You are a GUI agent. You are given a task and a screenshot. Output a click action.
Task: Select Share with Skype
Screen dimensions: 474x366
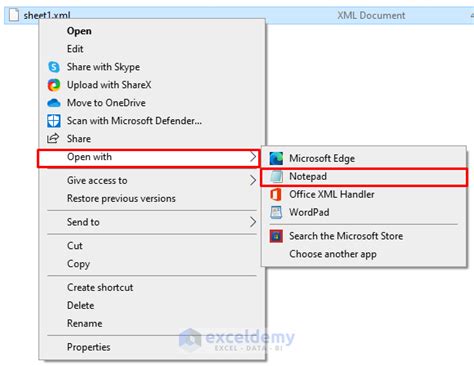click(152, 67)
